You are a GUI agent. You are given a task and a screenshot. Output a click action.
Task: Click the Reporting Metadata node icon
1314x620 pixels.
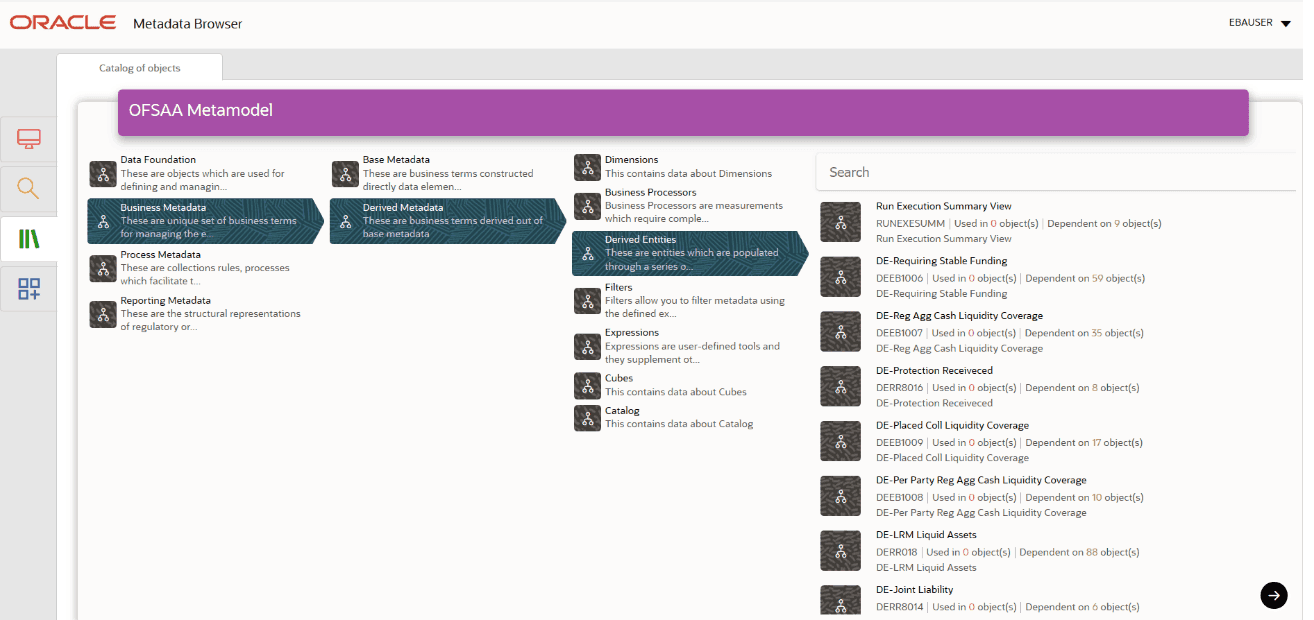(x=103, y=314)
